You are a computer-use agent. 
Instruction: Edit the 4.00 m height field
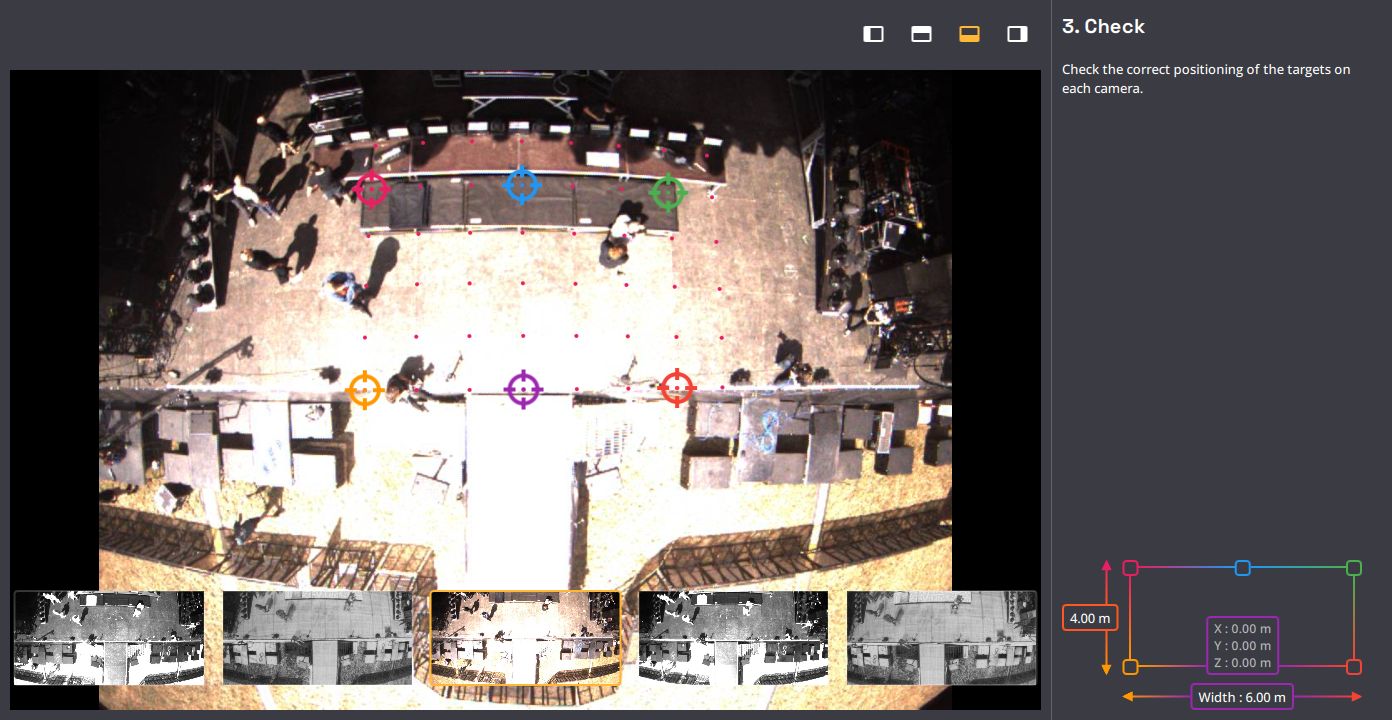pyautogui.click(x=1090, y=618)
